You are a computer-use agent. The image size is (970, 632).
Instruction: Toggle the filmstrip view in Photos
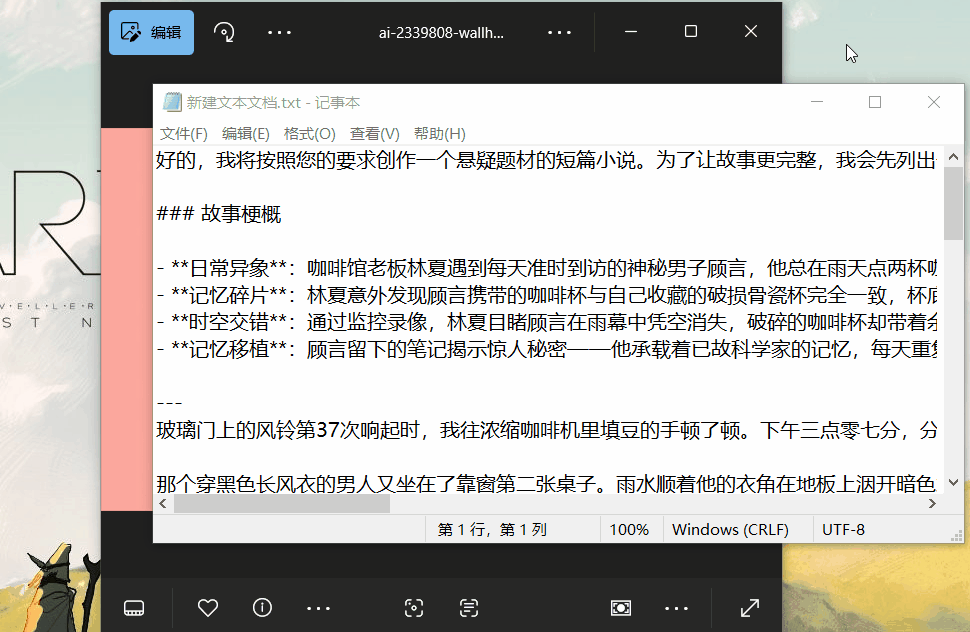pos(132,607)
